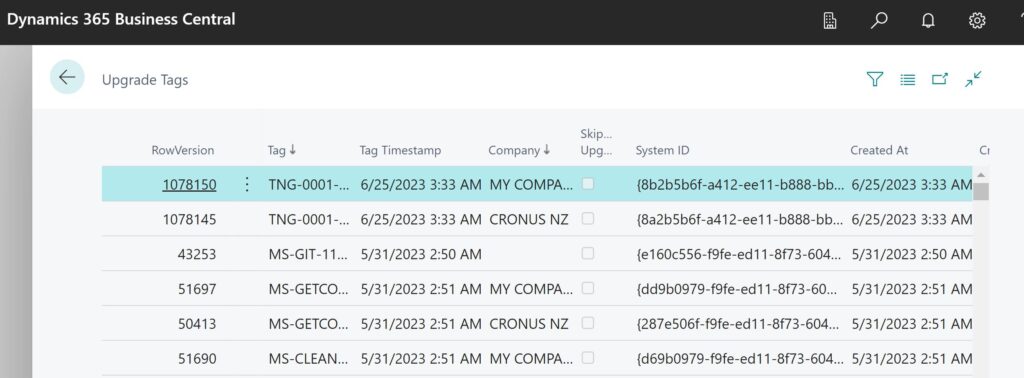
Task: Open the Tag Timestamp column header menu
Action: click(400, 150)
